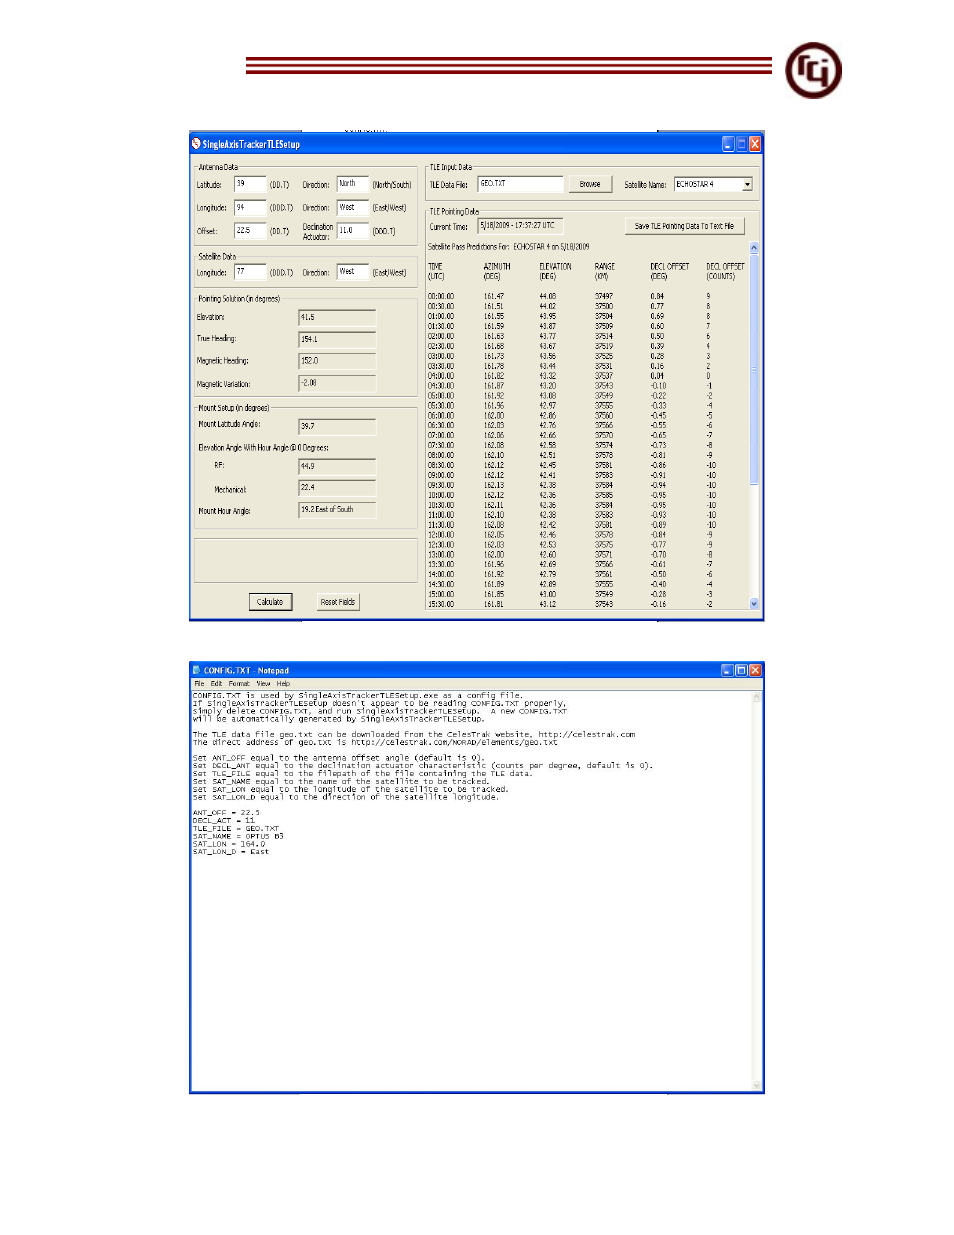
Task: Click the antenna Latitude input field
Action: tap(250, 184)
